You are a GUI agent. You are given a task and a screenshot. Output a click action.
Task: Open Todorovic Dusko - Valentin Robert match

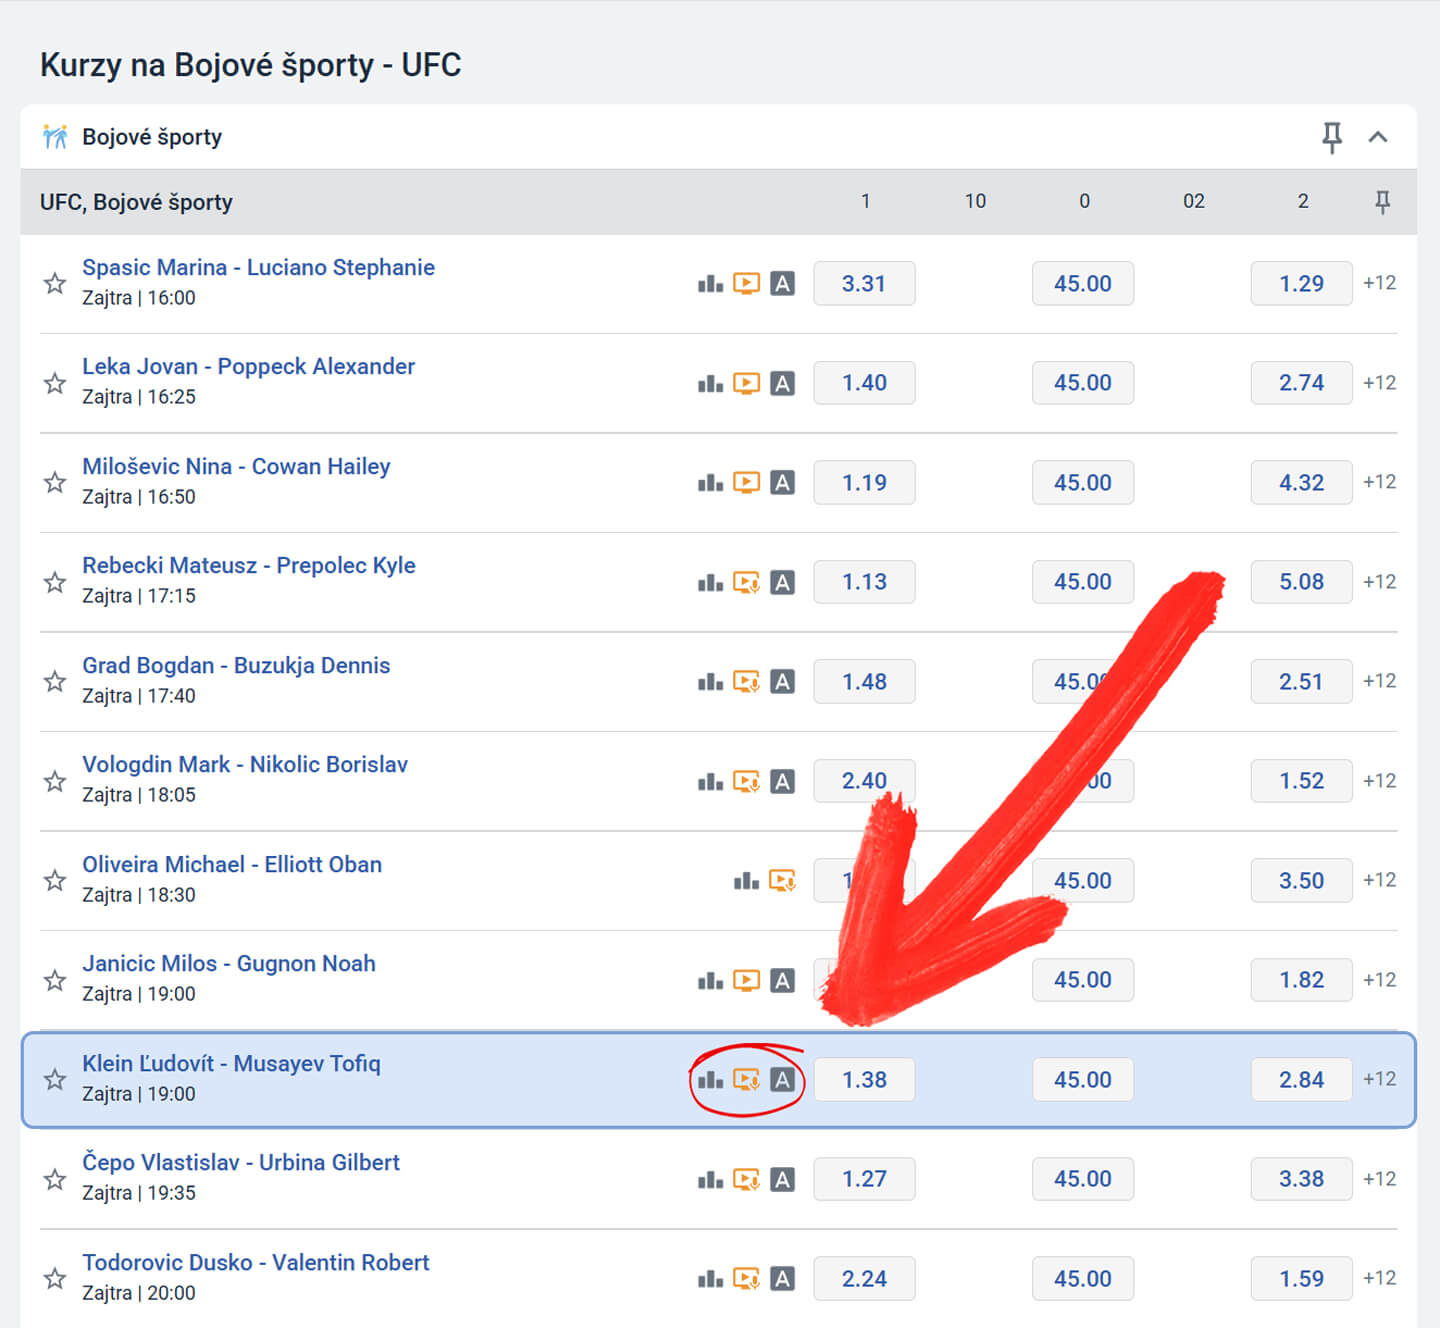click(x=255, y=1263)
